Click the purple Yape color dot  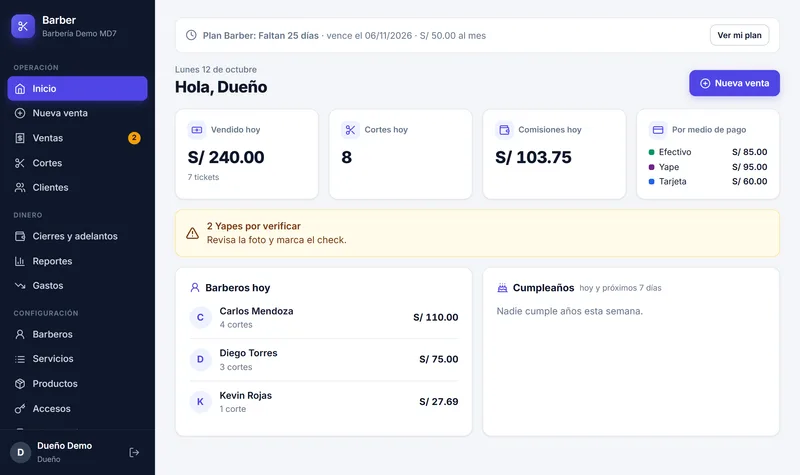pyautogui.click(x=652, y=167)
